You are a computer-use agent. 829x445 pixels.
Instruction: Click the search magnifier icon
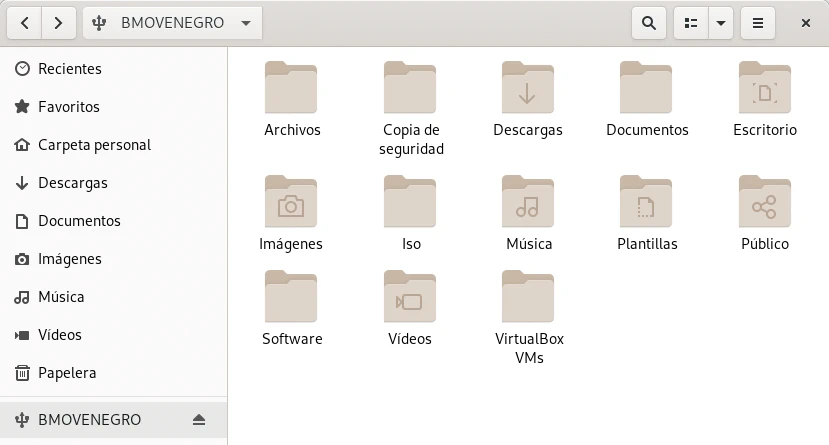pyautogui.click(x=648, y=22)
